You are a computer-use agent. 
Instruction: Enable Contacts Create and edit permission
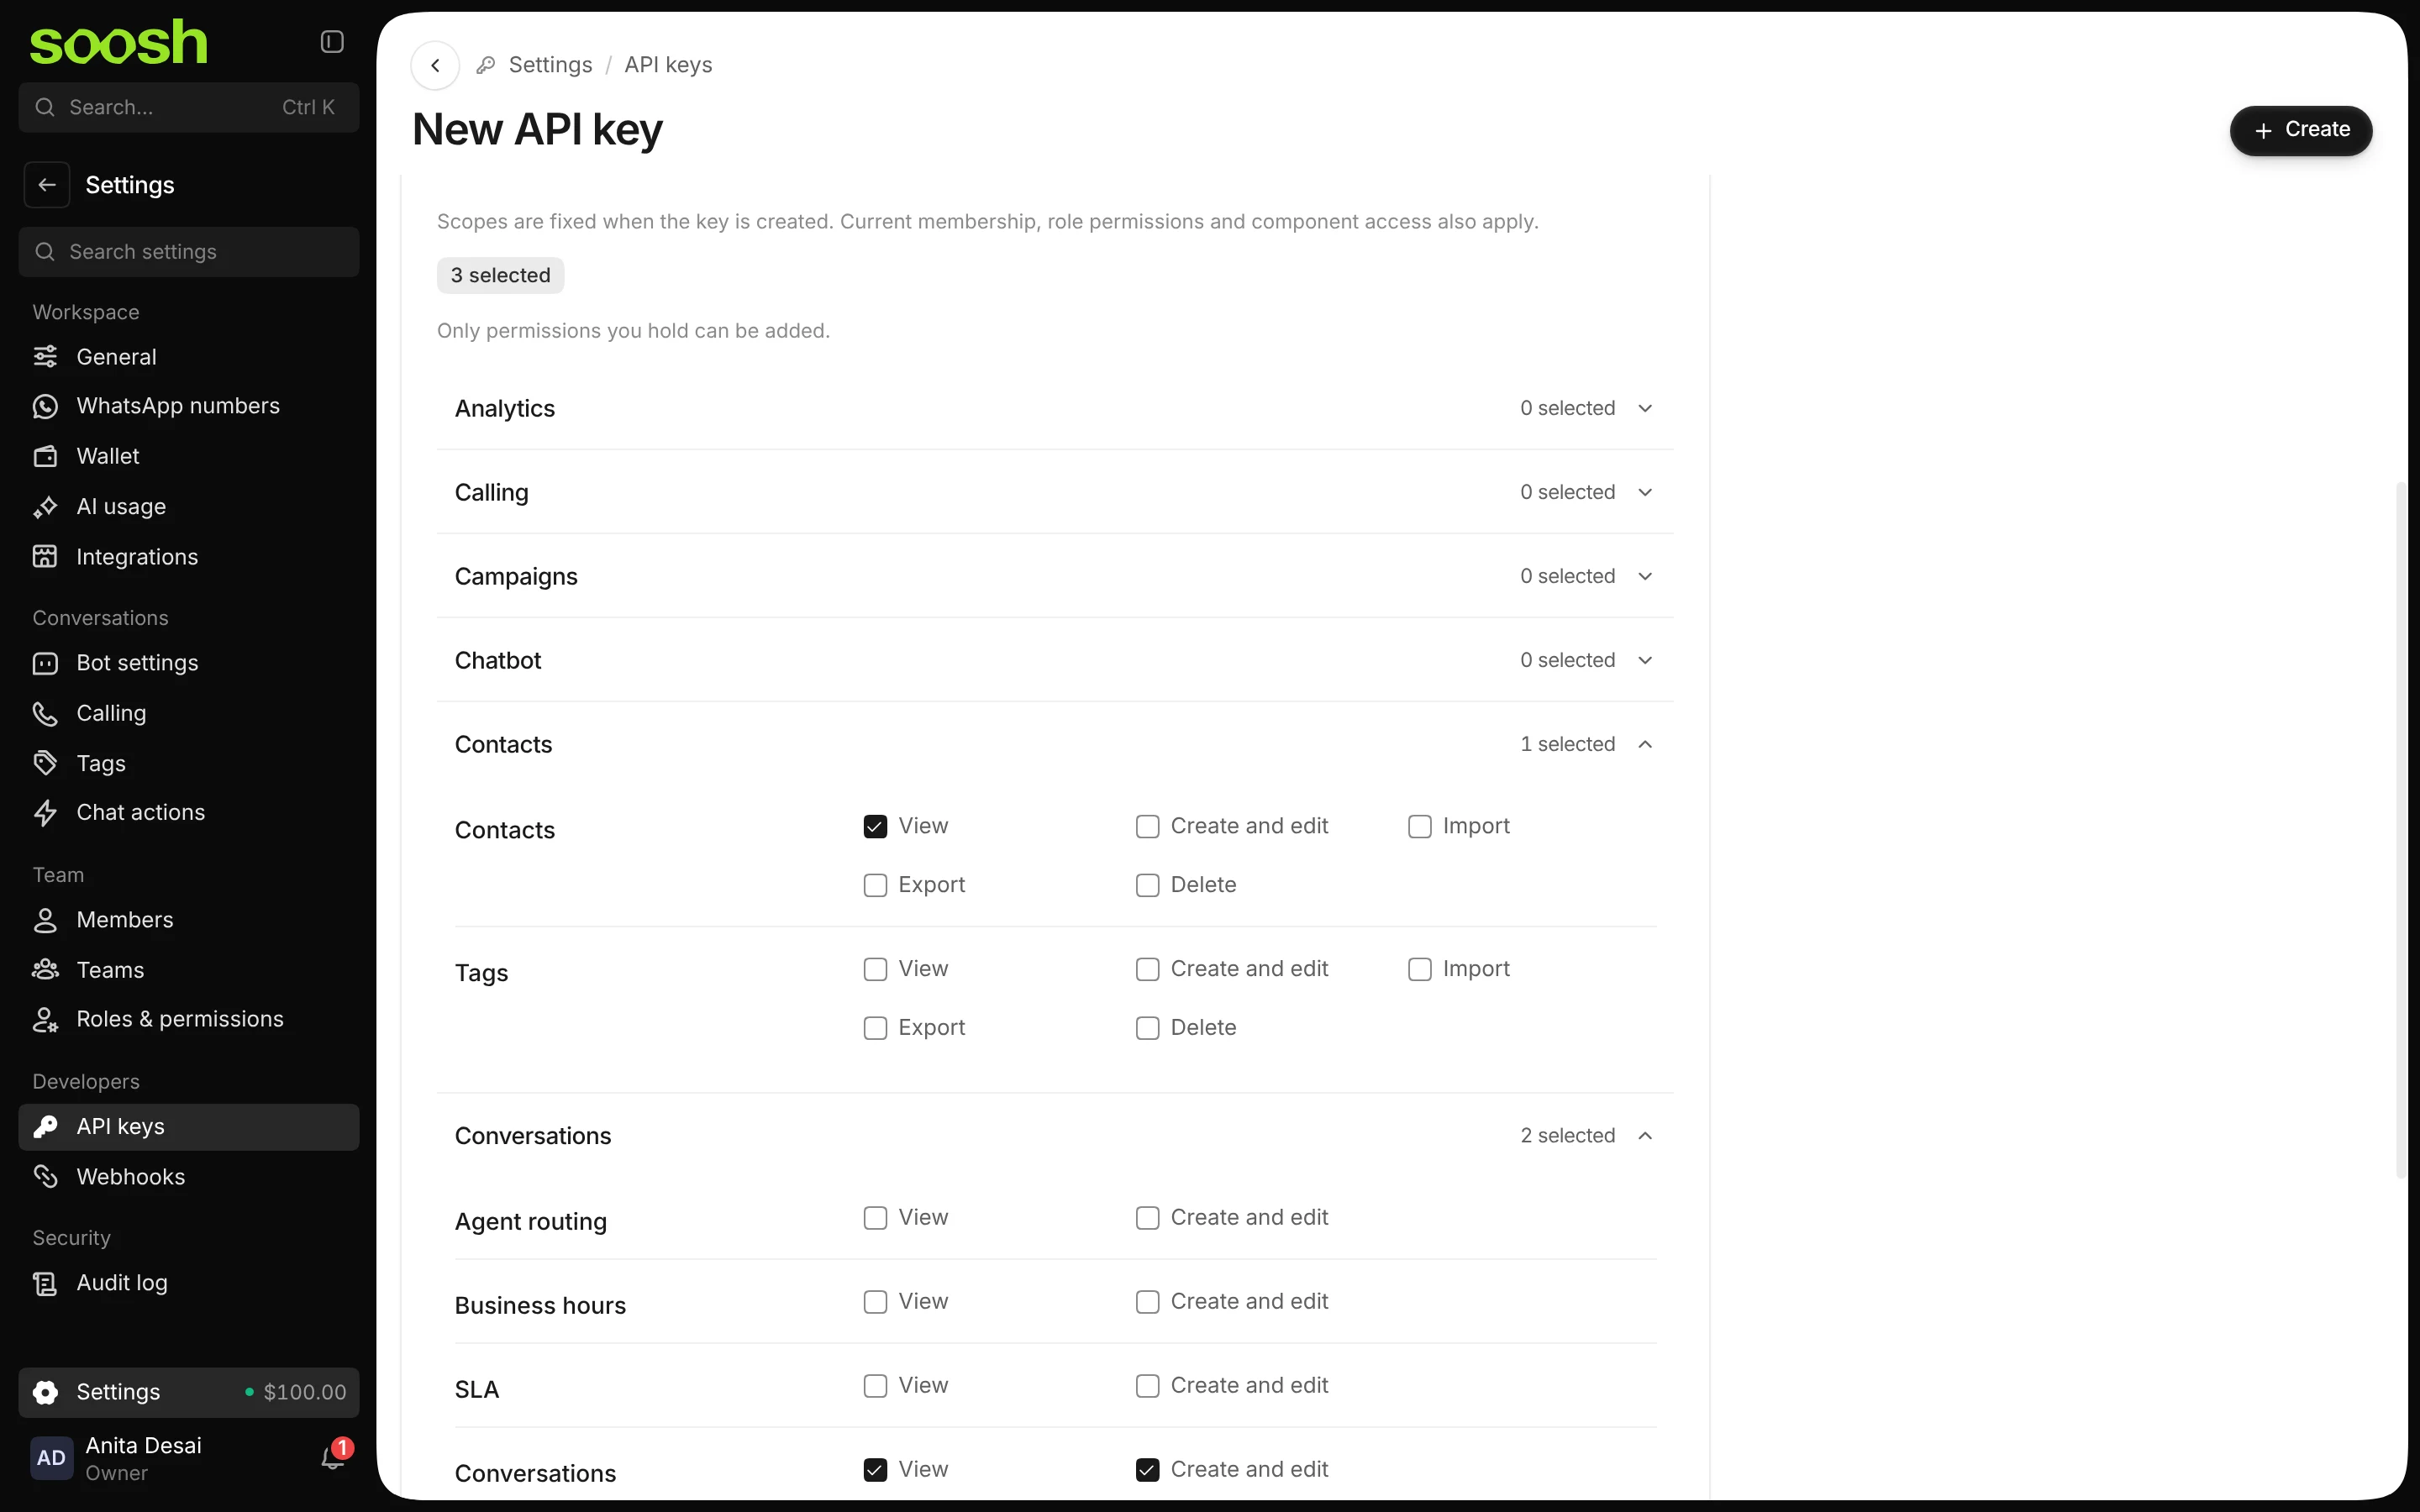pyautogui.click(x=1147, y=827)
